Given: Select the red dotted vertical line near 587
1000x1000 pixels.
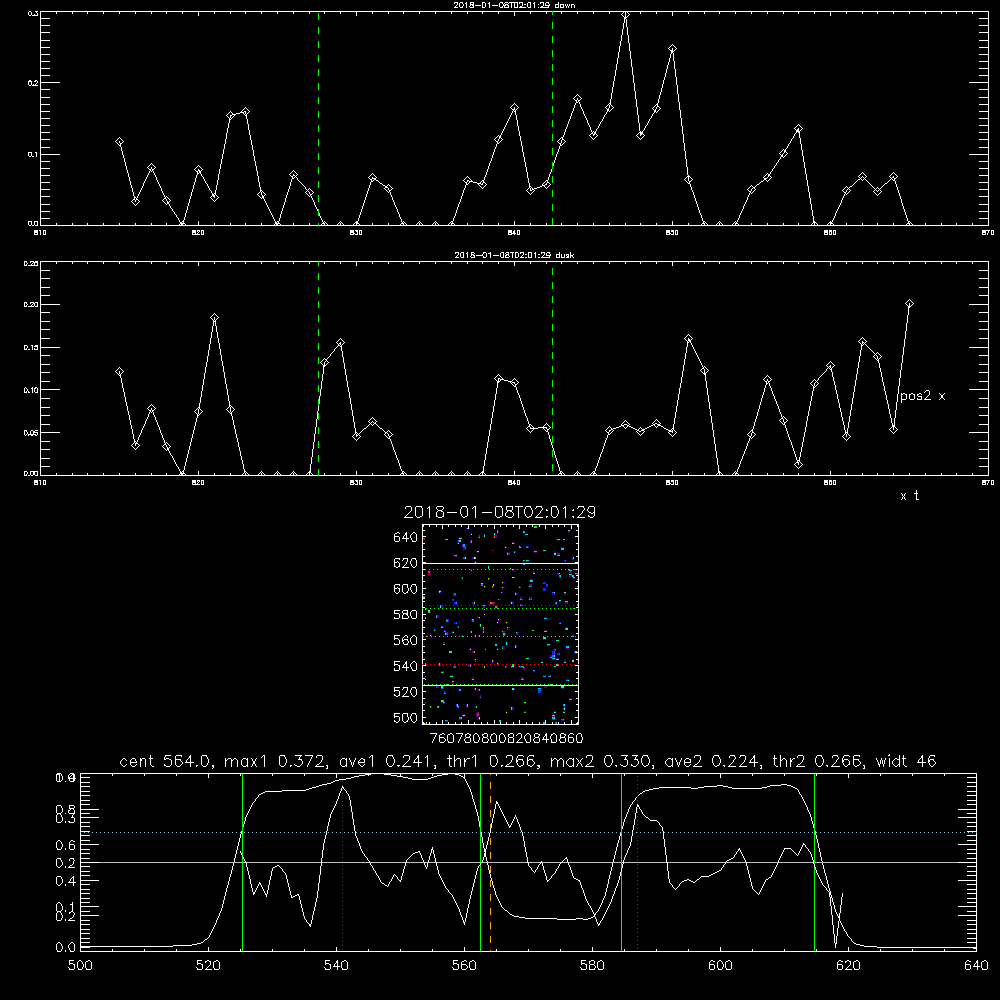Looking at the screenshot, I should tap(638, 861).
